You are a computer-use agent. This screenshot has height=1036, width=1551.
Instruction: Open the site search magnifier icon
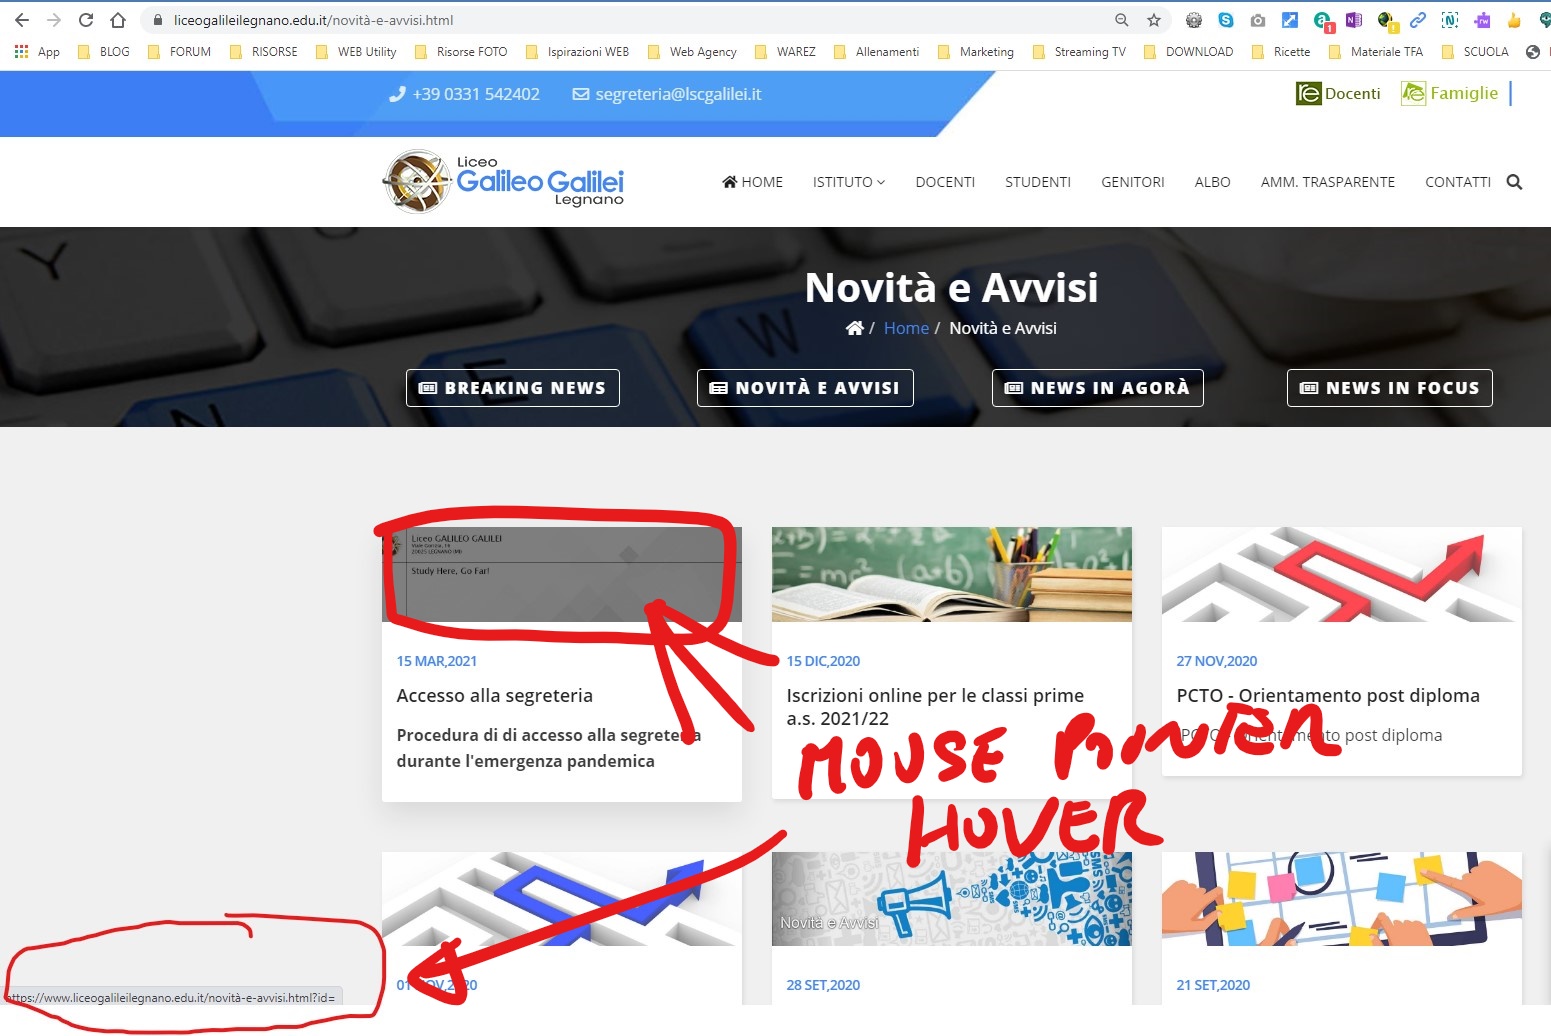1514,182
